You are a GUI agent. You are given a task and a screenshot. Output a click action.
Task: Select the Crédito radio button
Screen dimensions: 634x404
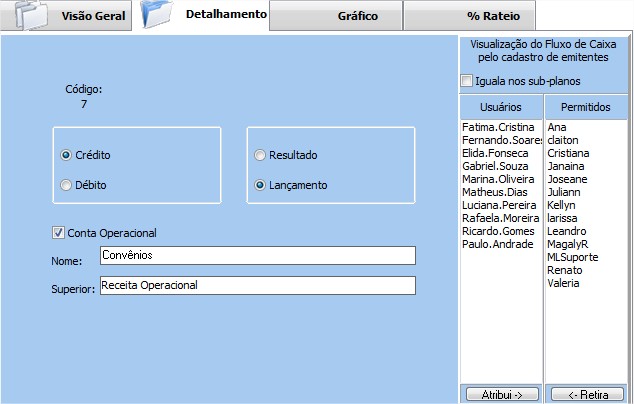tap(66, 155)
